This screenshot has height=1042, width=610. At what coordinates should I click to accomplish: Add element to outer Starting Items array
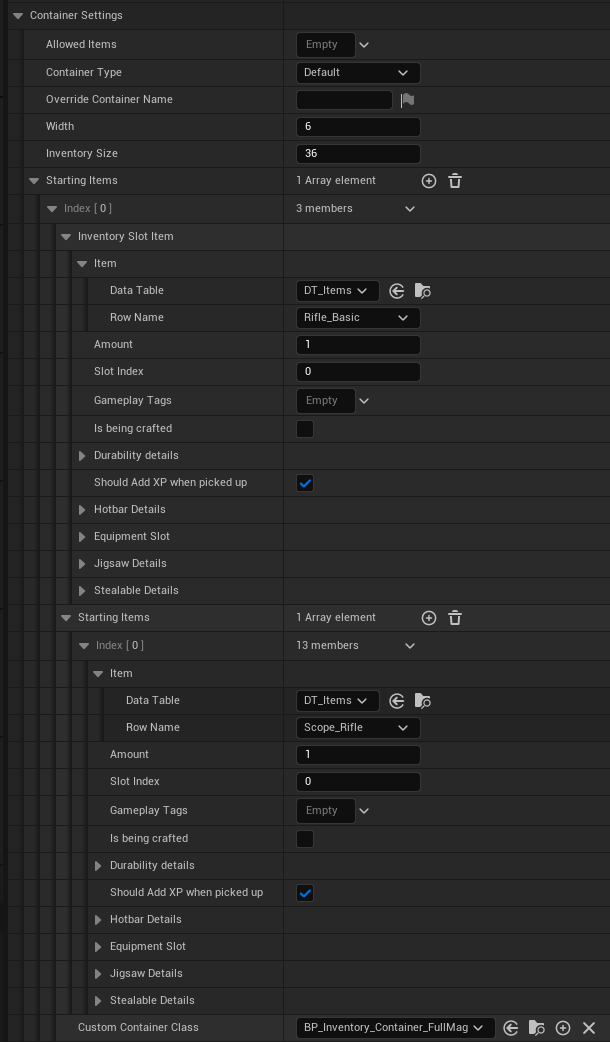coord(429,181)
